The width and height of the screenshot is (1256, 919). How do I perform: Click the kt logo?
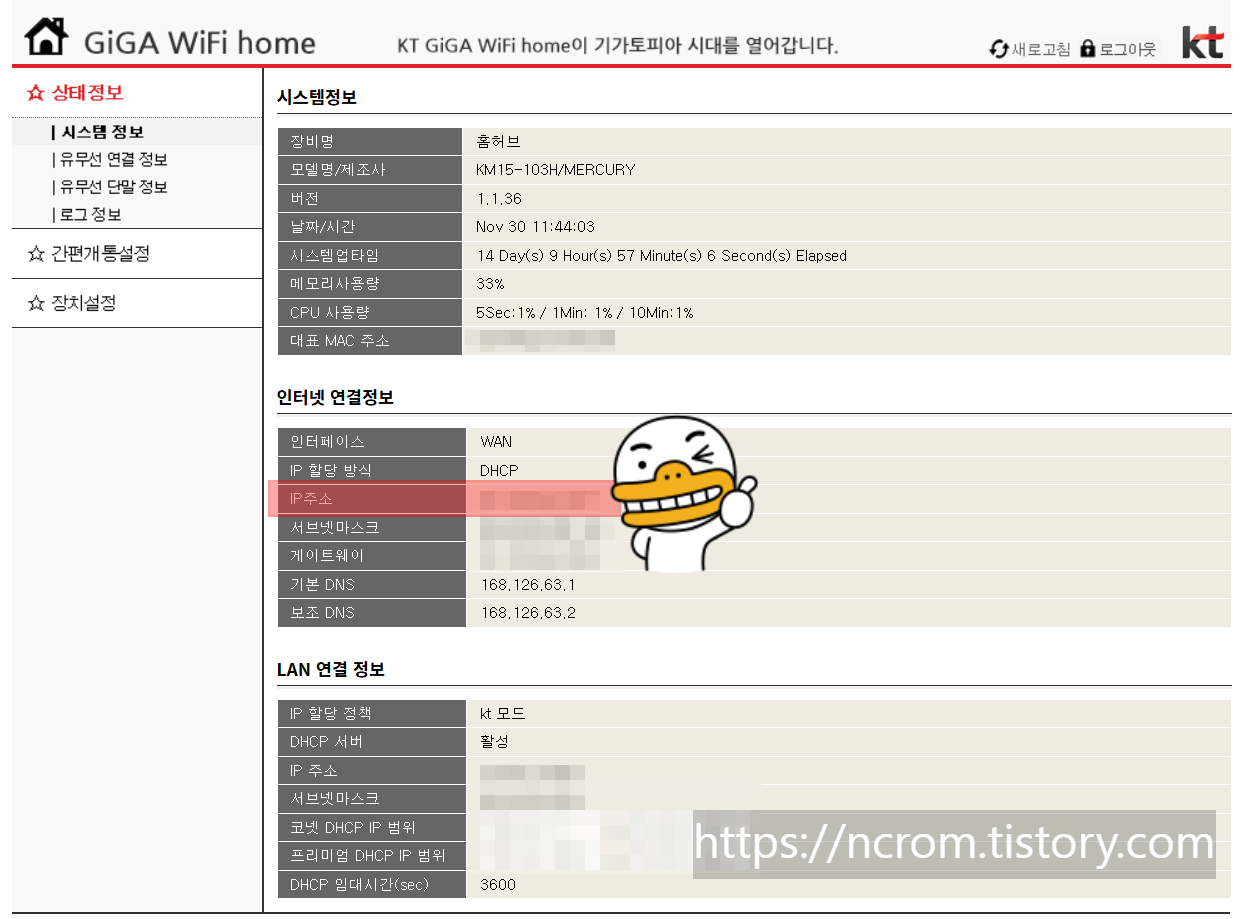coord(1203,42)
